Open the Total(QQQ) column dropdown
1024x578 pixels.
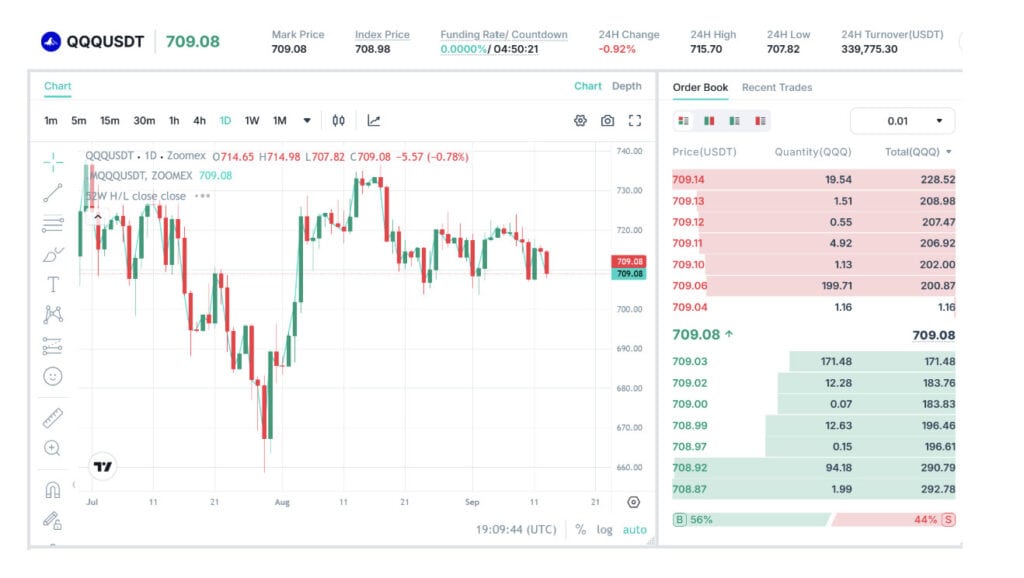948,152
